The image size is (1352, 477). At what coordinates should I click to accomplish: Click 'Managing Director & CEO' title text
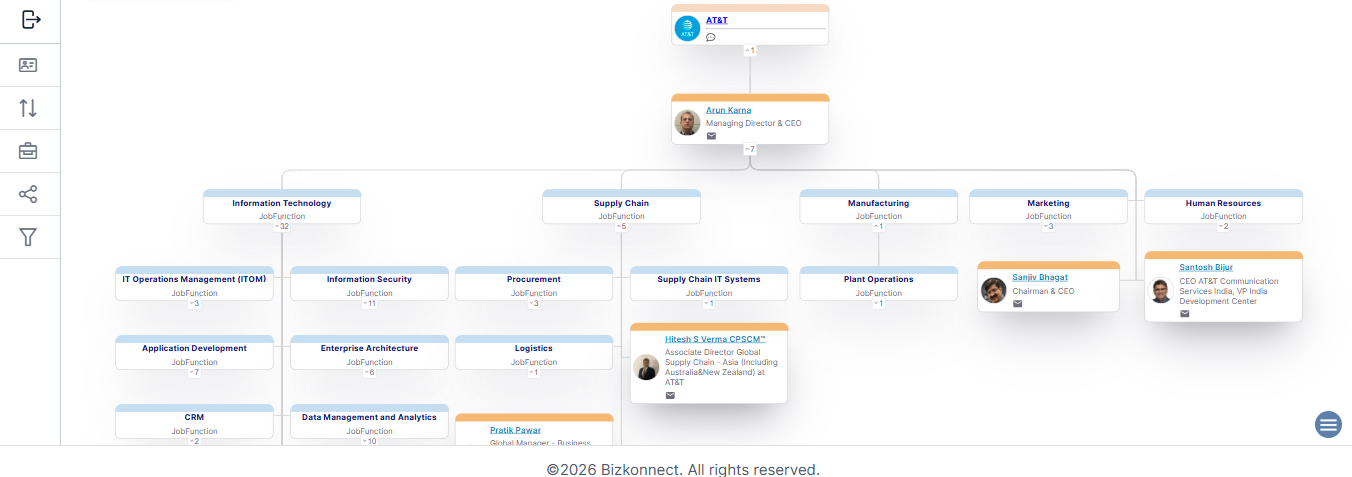tap(753, 123)
